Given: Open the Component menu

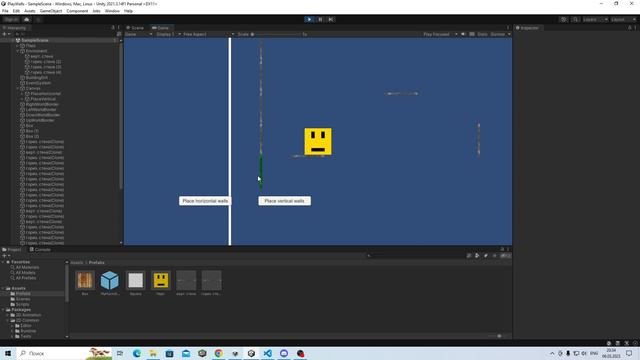Looking at the screenshot, I should (77, 11).
